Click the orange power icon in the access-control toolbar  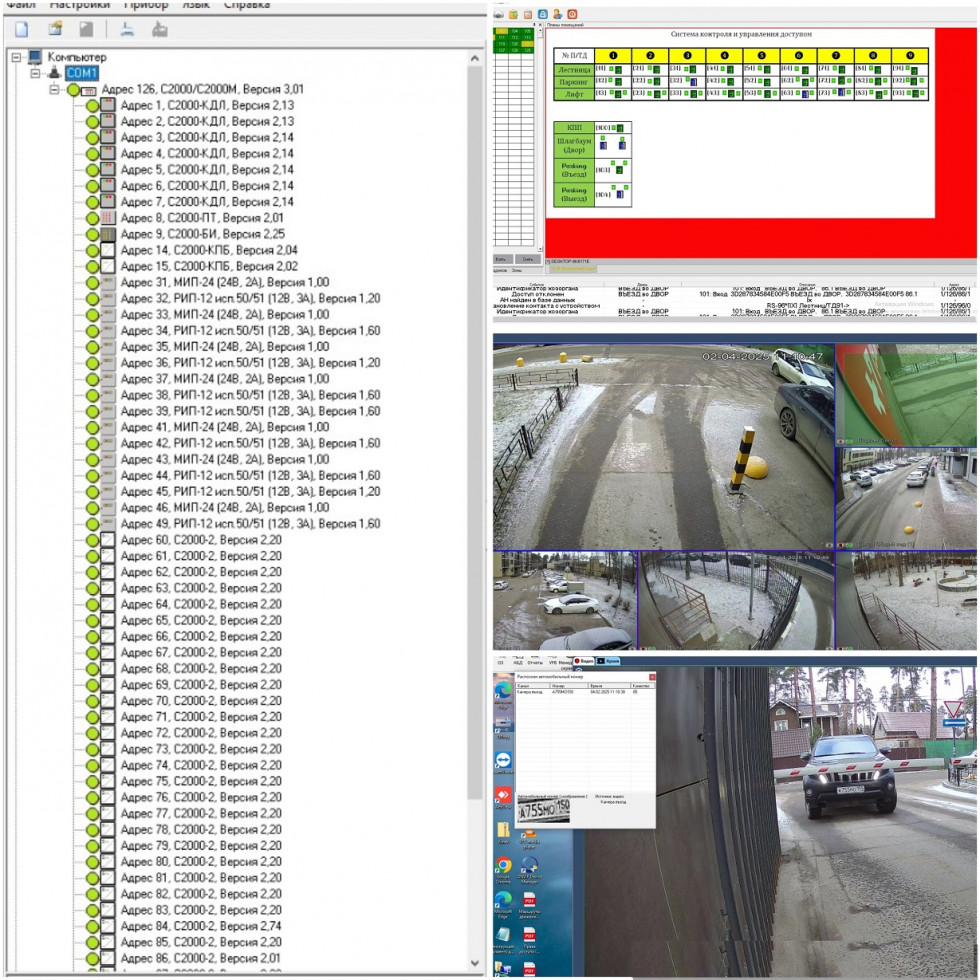pos(572,15)
